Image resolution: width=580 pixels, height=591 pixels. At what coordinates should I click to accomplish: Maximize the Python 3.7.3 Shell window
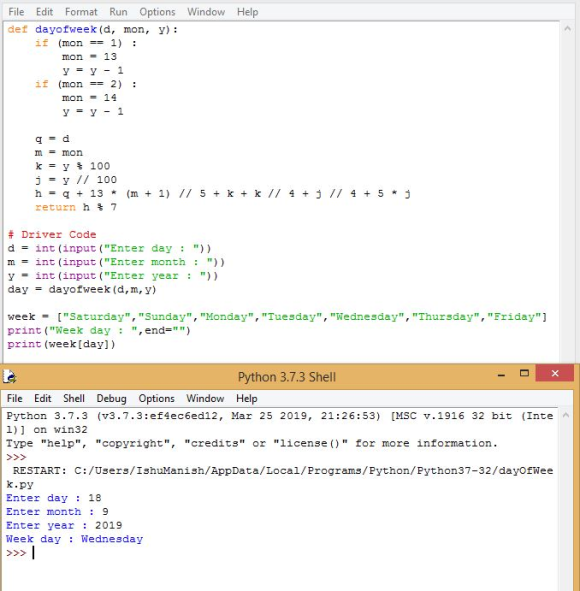click(524, 374)
